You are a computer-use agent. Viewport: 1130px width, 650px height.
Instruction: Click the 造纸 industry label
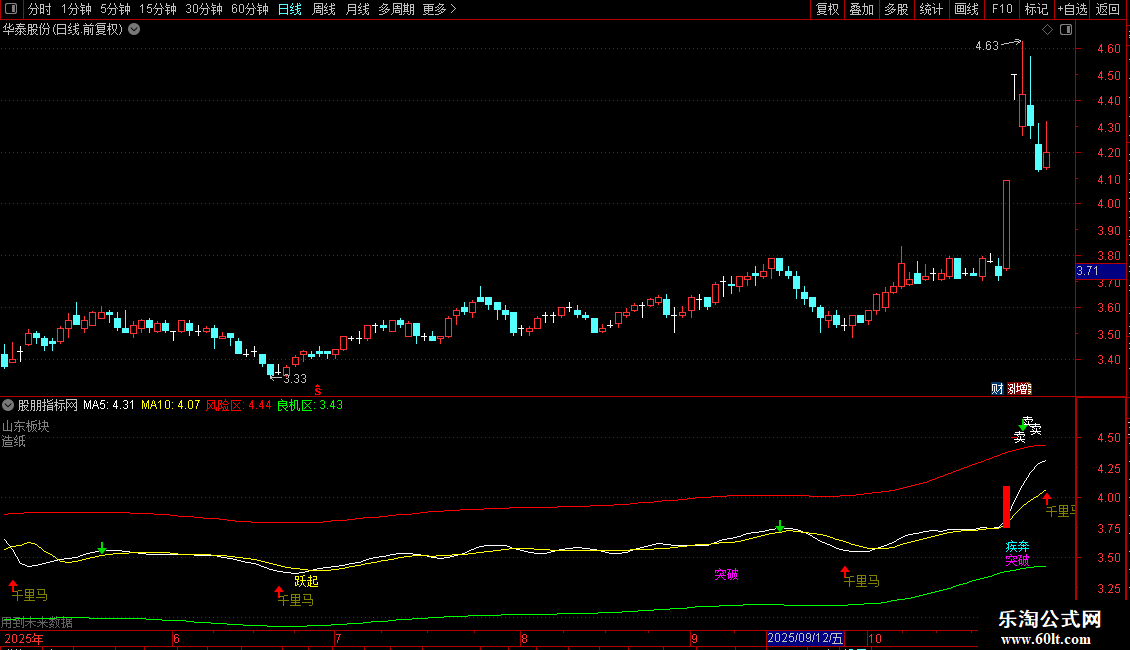[x=14, y=441]
